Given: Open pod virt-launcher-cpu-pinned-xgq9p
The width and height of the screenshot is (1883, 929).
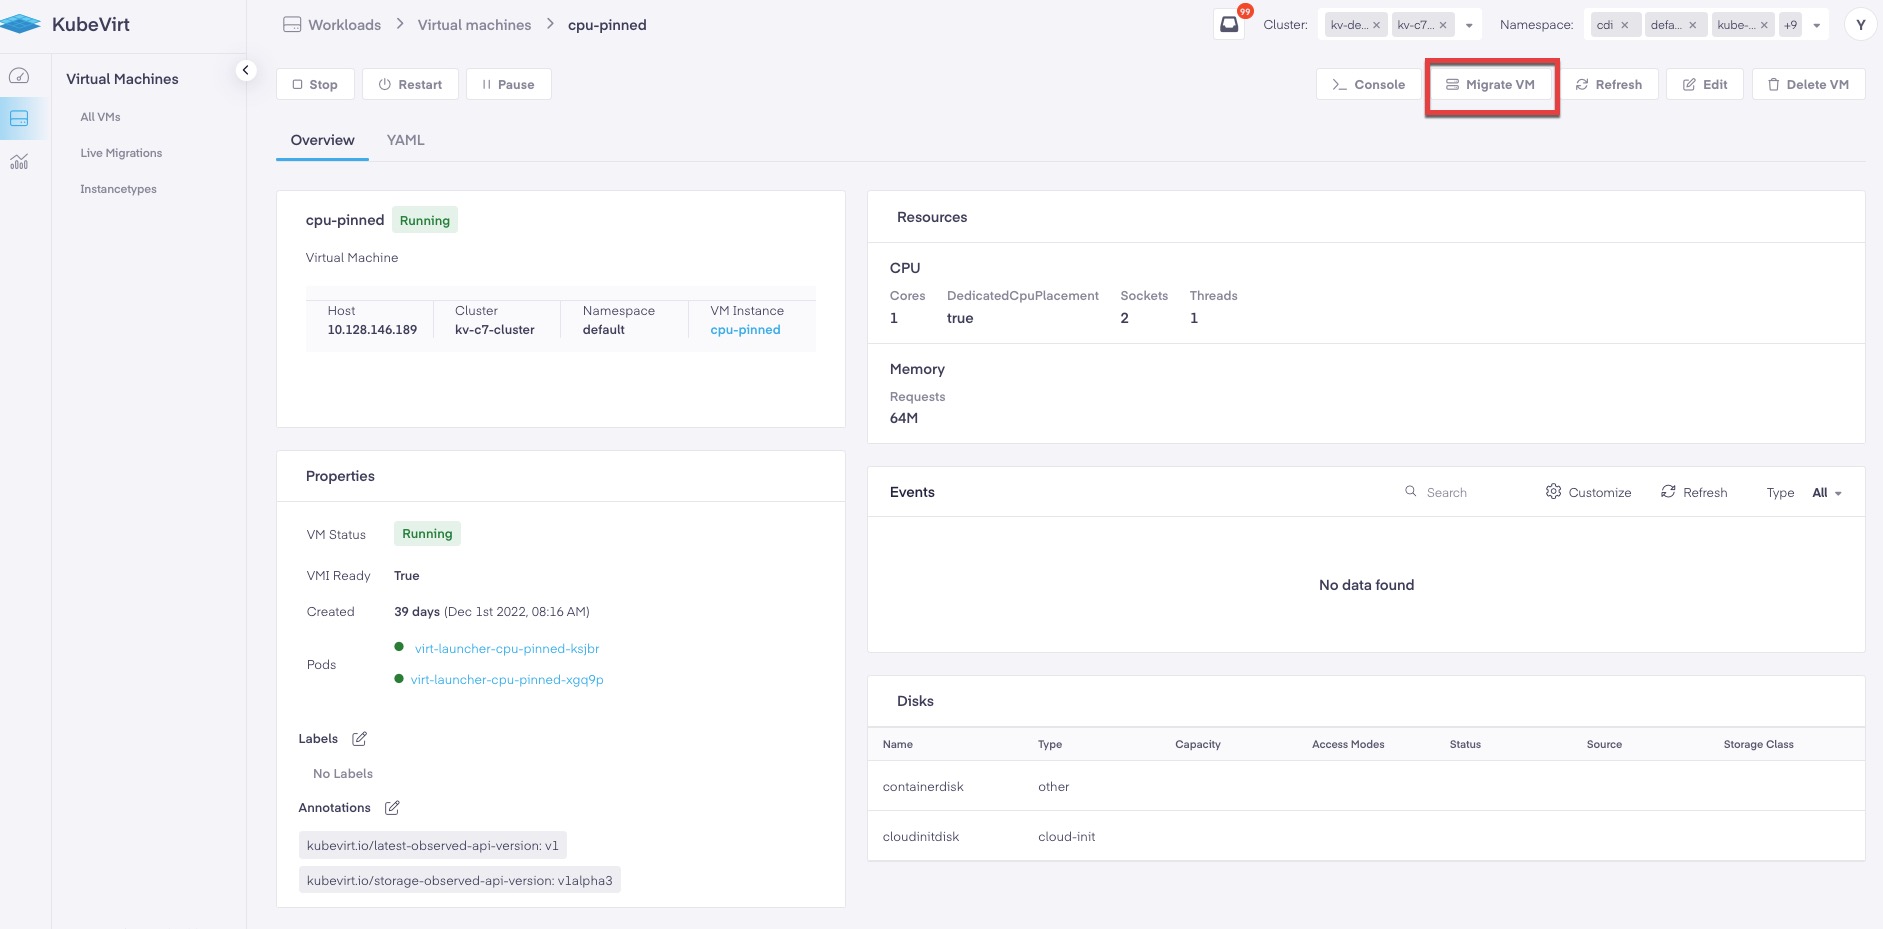Looking at the screenshot, I should pyautogui.click(x=507, y=680).
